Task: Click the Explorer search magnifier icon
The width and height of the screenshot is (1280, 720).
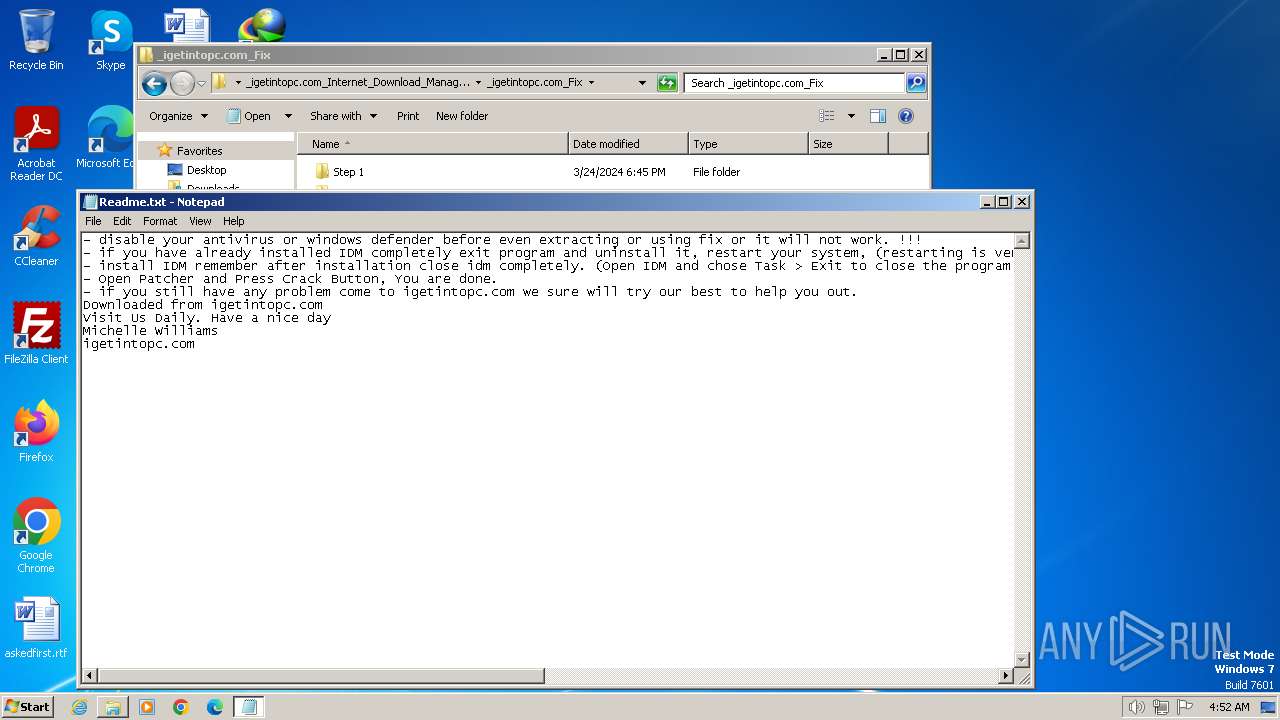Action: click(x=915, y=83)
